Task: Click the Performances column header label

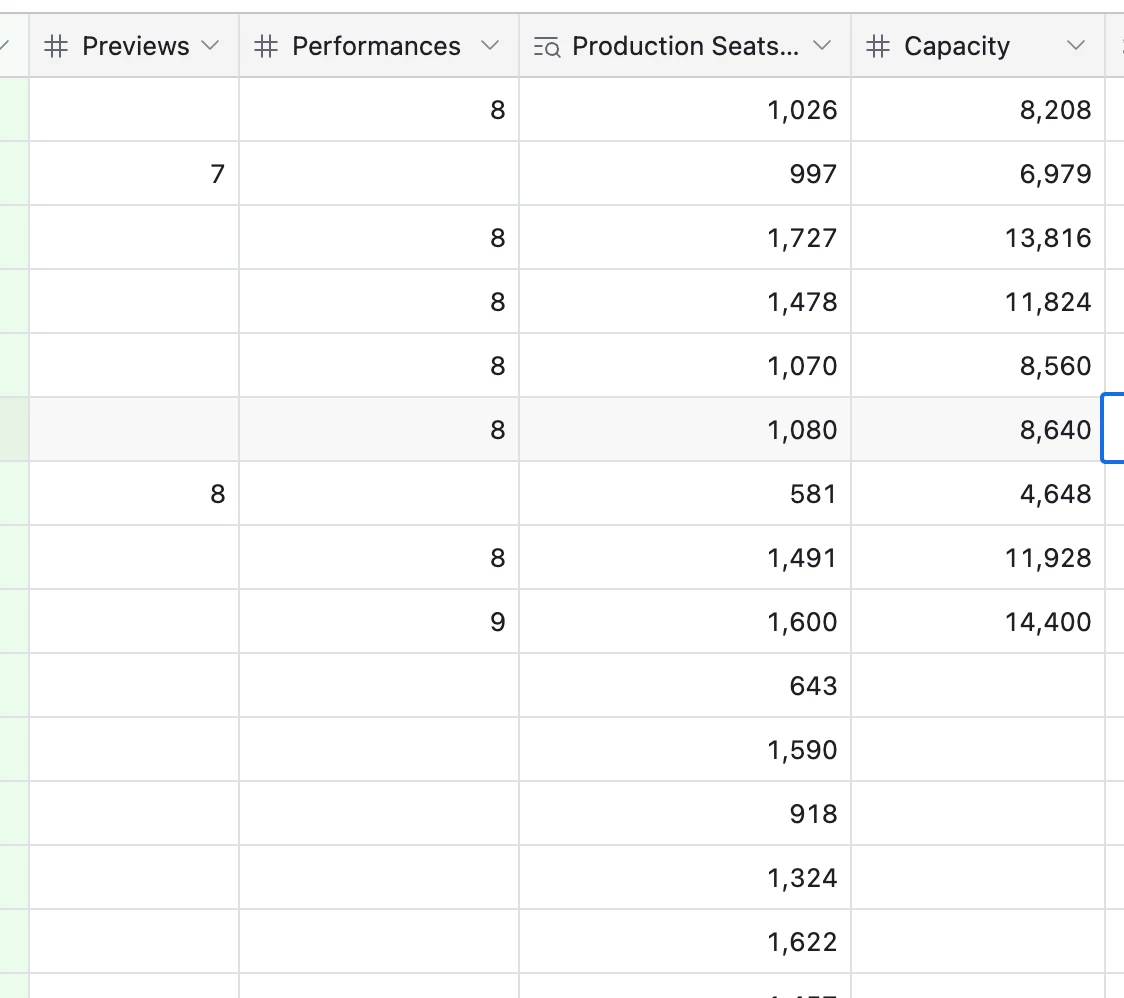Action: pos(376,46)
